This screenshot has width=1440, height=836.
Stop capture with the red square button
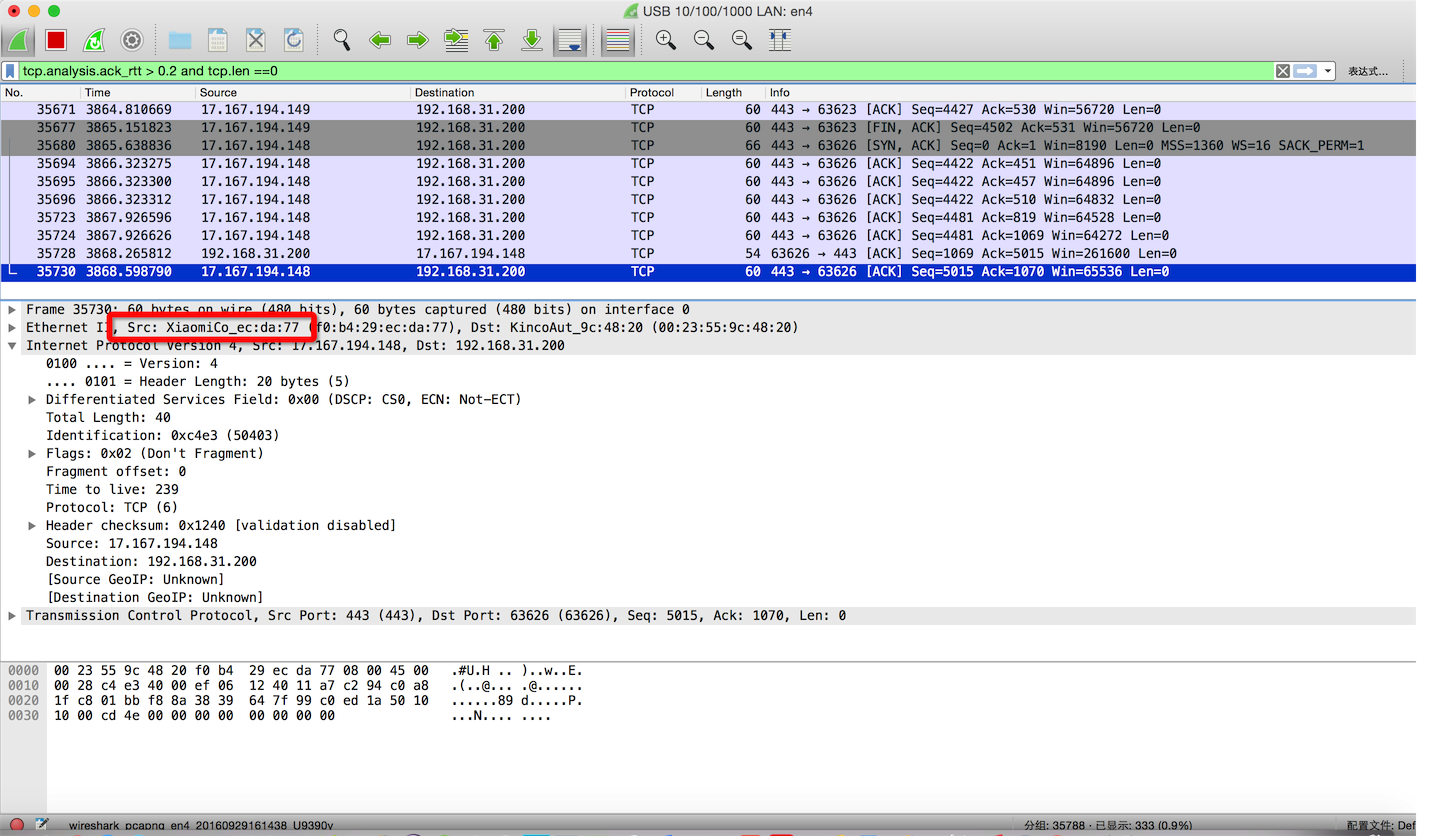point(56,40)
